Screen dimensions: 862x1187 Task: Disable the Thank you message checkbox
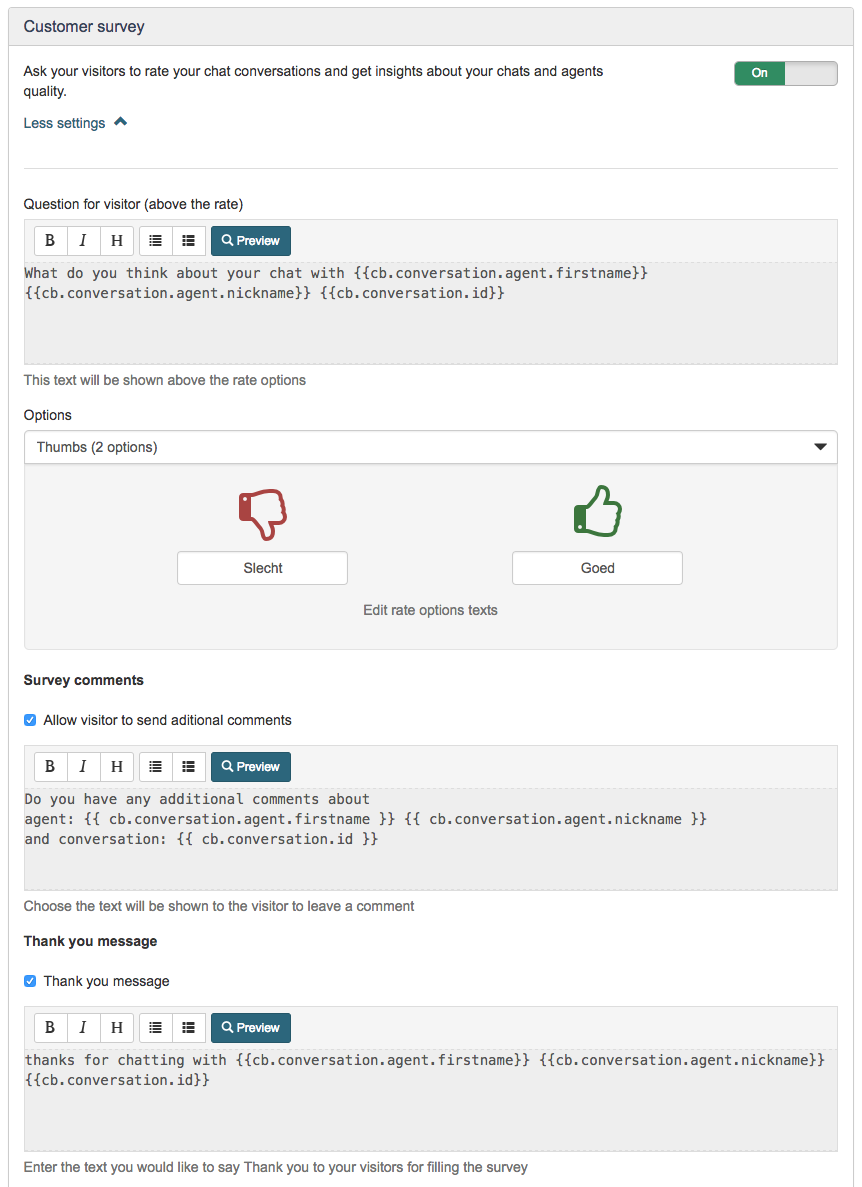pos(30,981)
